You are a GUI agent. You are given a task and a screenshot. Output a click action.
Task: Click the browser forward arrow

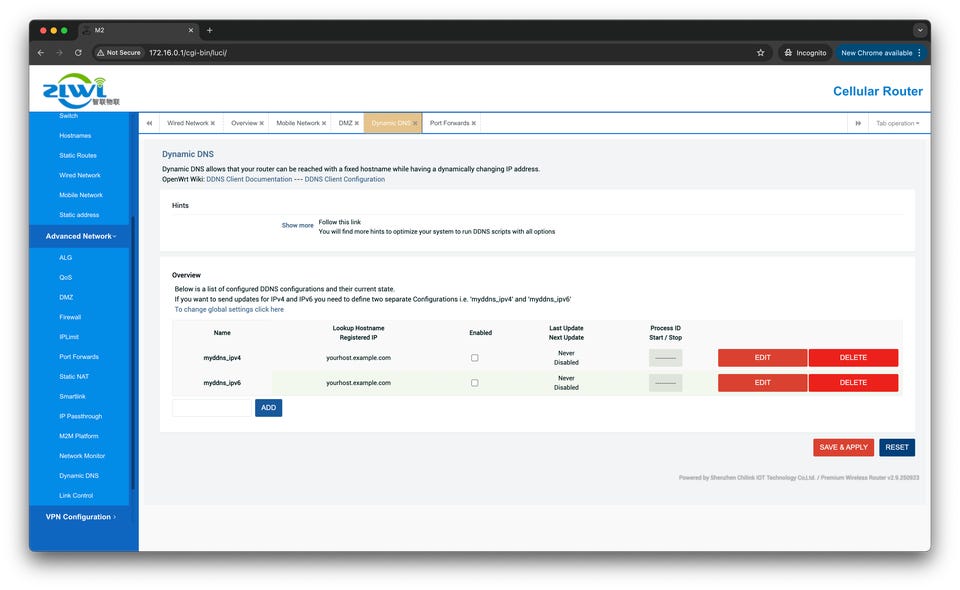click(59, 53)
